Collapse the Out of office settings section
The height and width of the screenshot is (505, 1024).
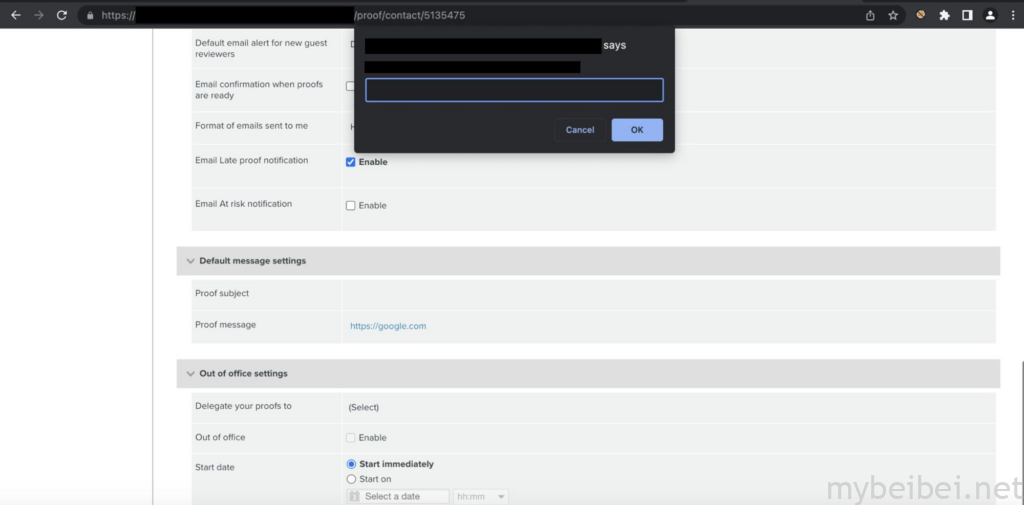191,374
